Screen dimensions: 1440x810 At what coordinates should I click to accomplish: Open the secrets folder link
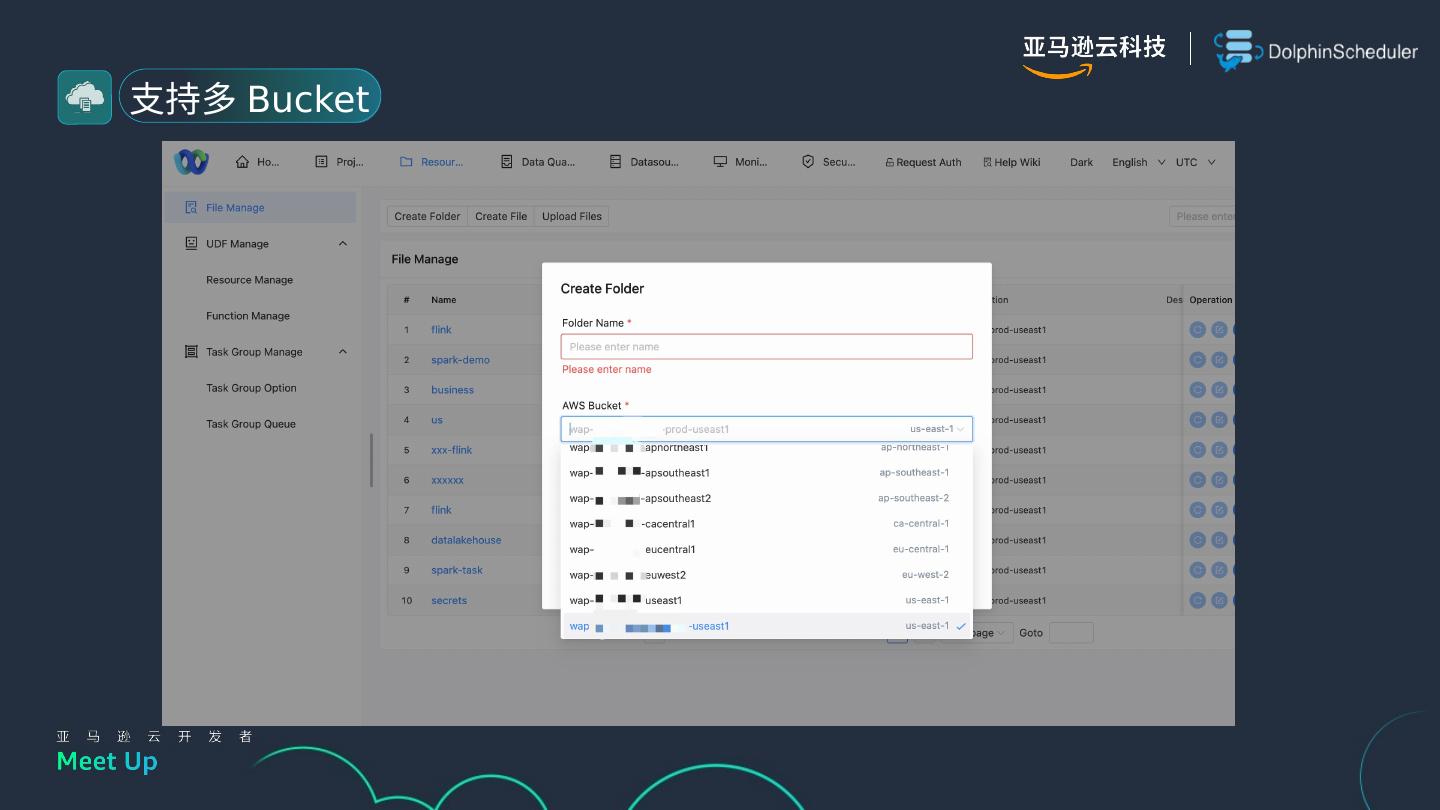click(449, 600)
